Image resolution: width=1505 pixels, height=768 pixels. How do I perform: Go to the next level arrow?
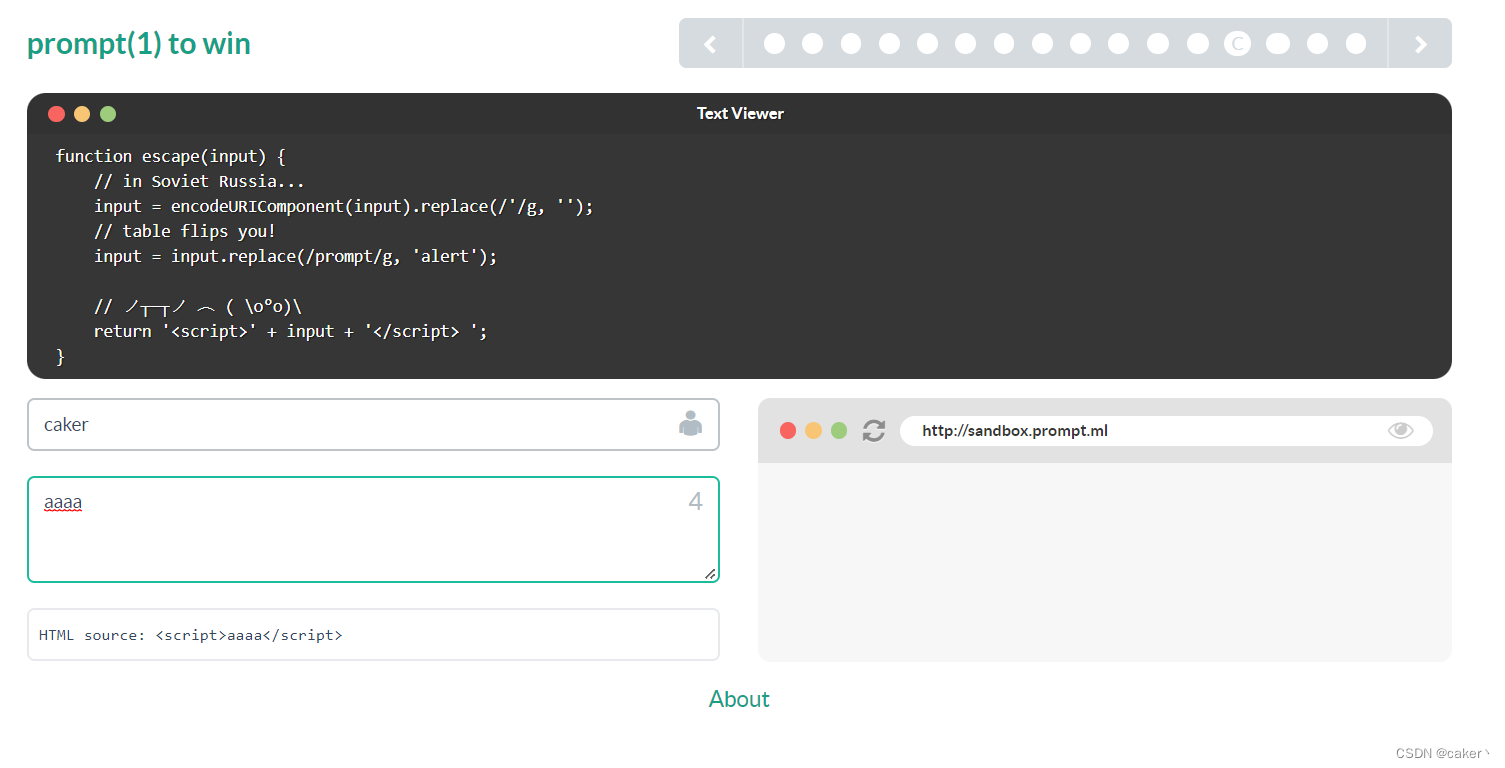[1420, 43]
